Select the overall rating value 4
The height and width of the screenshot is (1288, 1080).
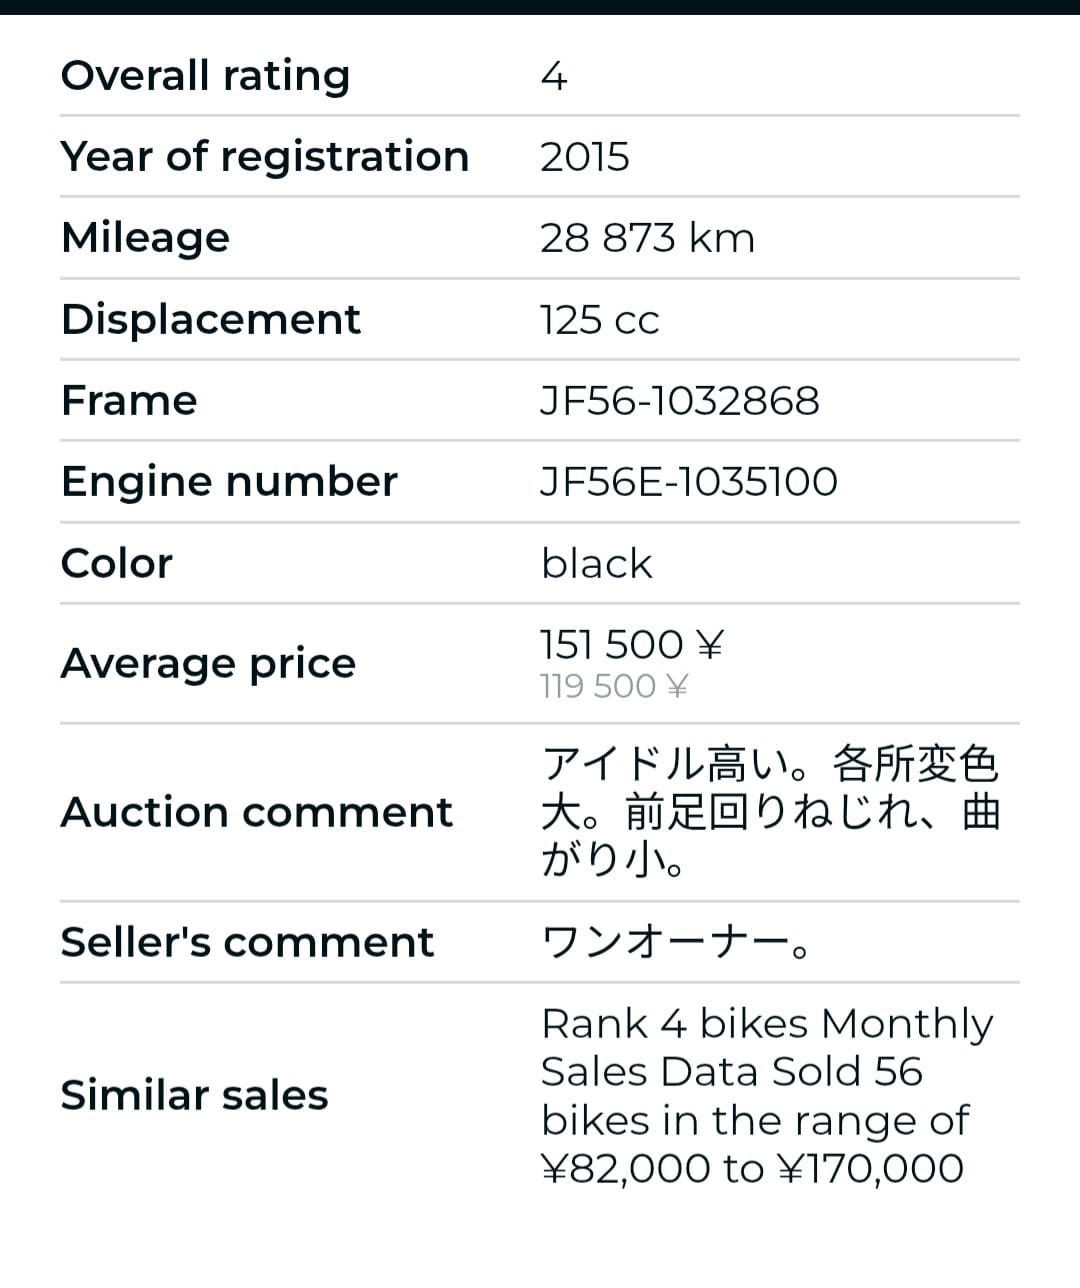click(553, 76)
